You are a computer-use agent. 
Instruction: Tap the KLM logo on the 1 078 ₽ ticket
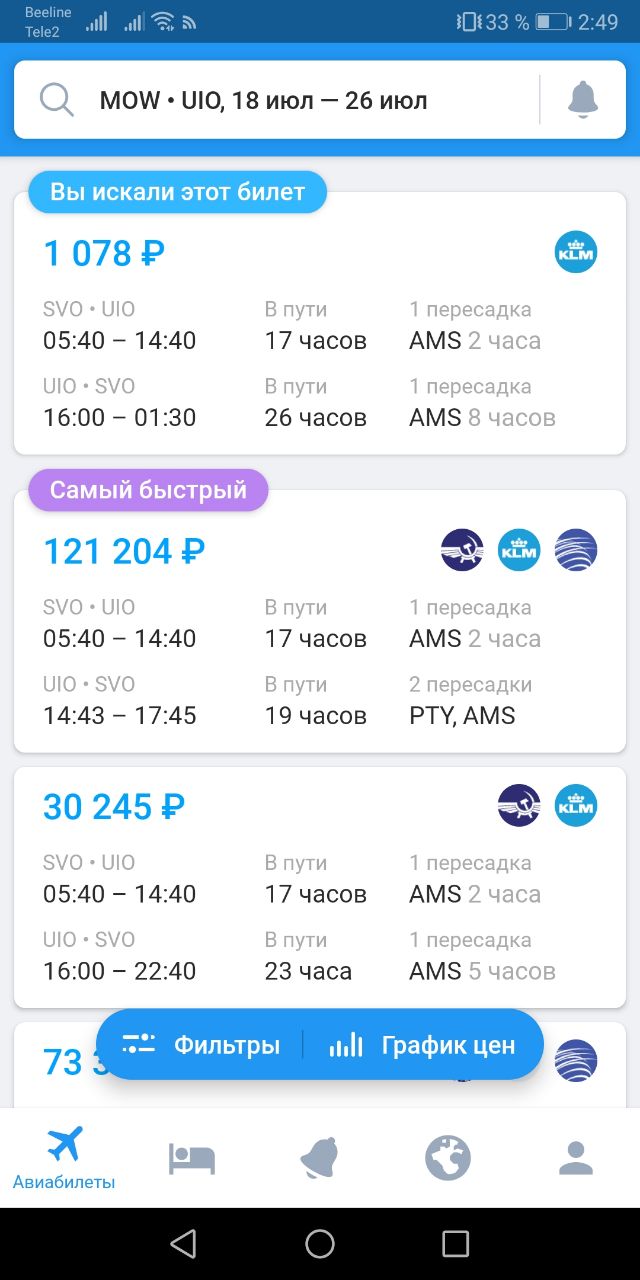point(576,252)
